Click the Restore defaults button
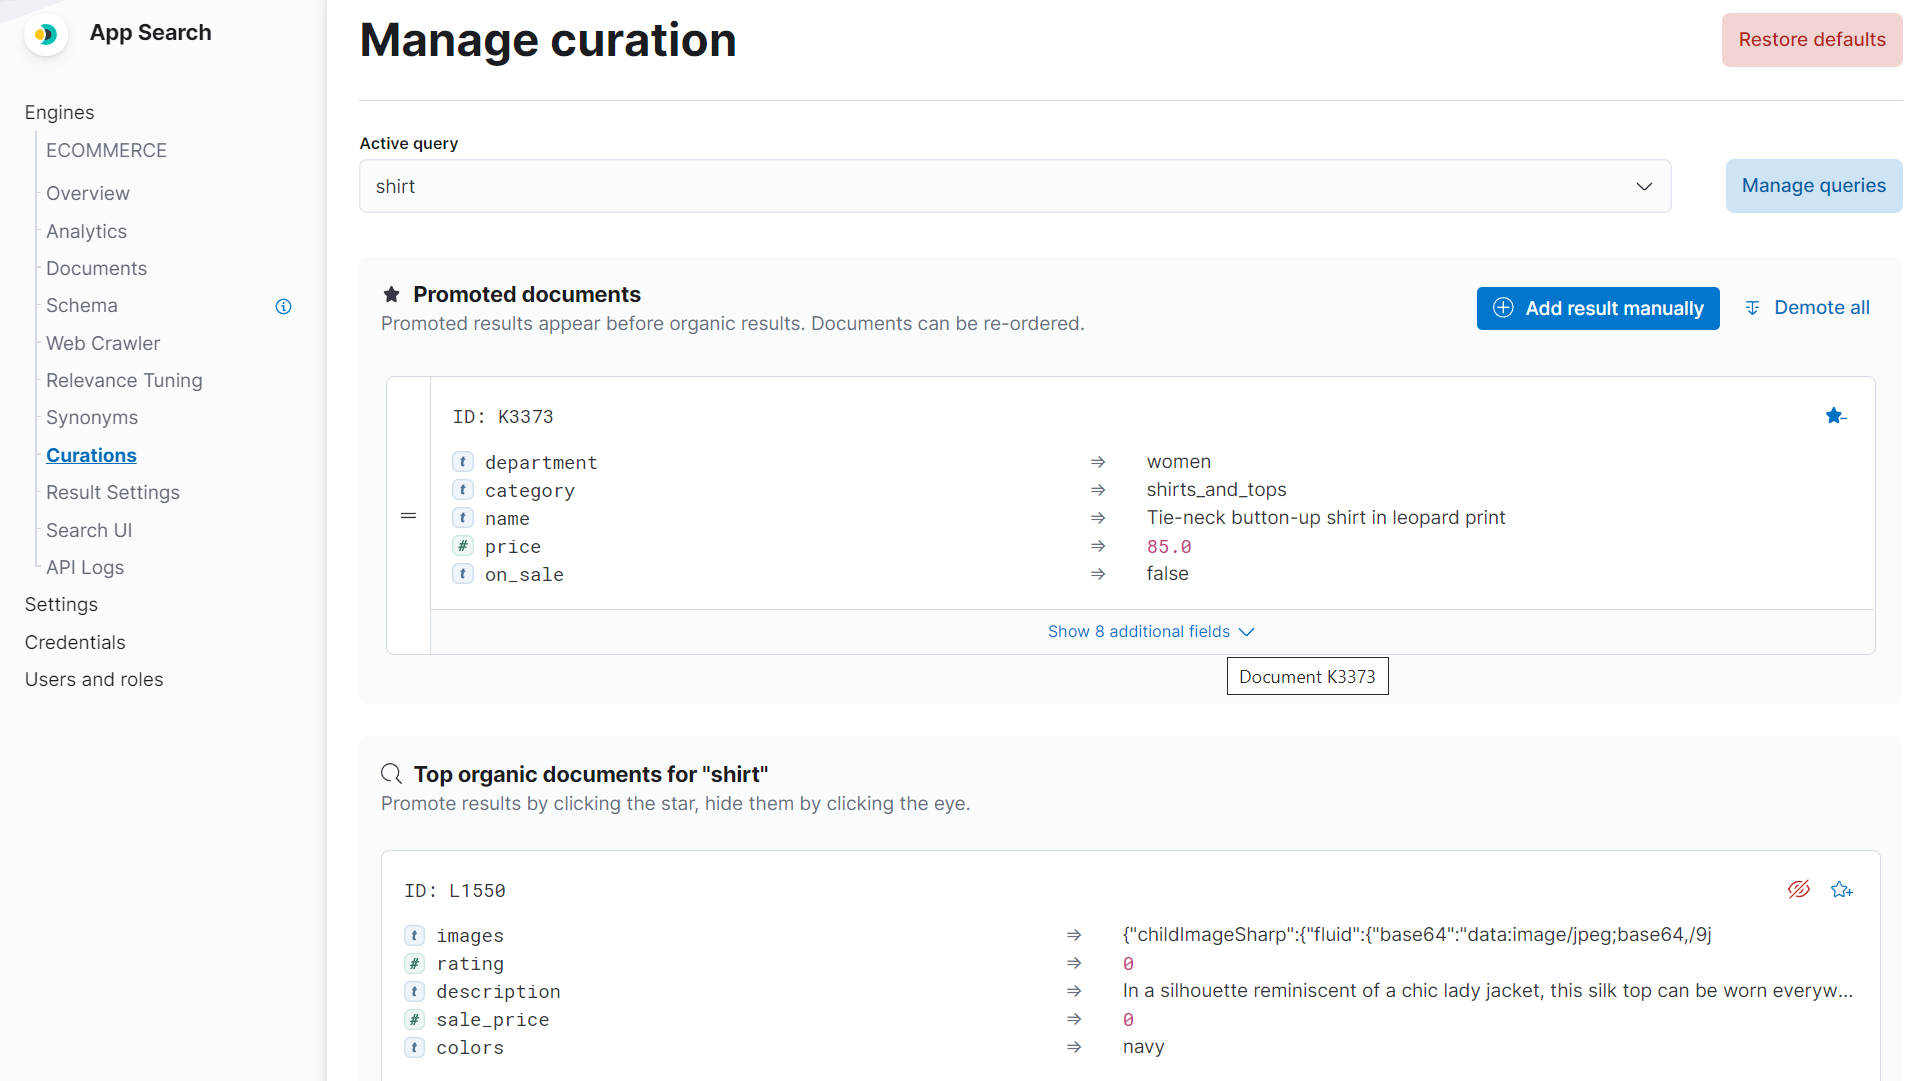This screenshot has height=1081, width=1920. point(1811,40)
